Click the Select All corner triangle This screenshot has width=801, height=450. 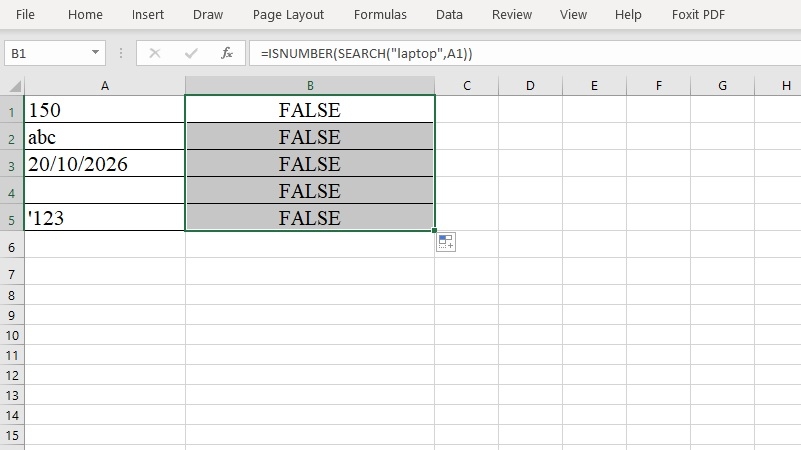[x=14, y=86]
